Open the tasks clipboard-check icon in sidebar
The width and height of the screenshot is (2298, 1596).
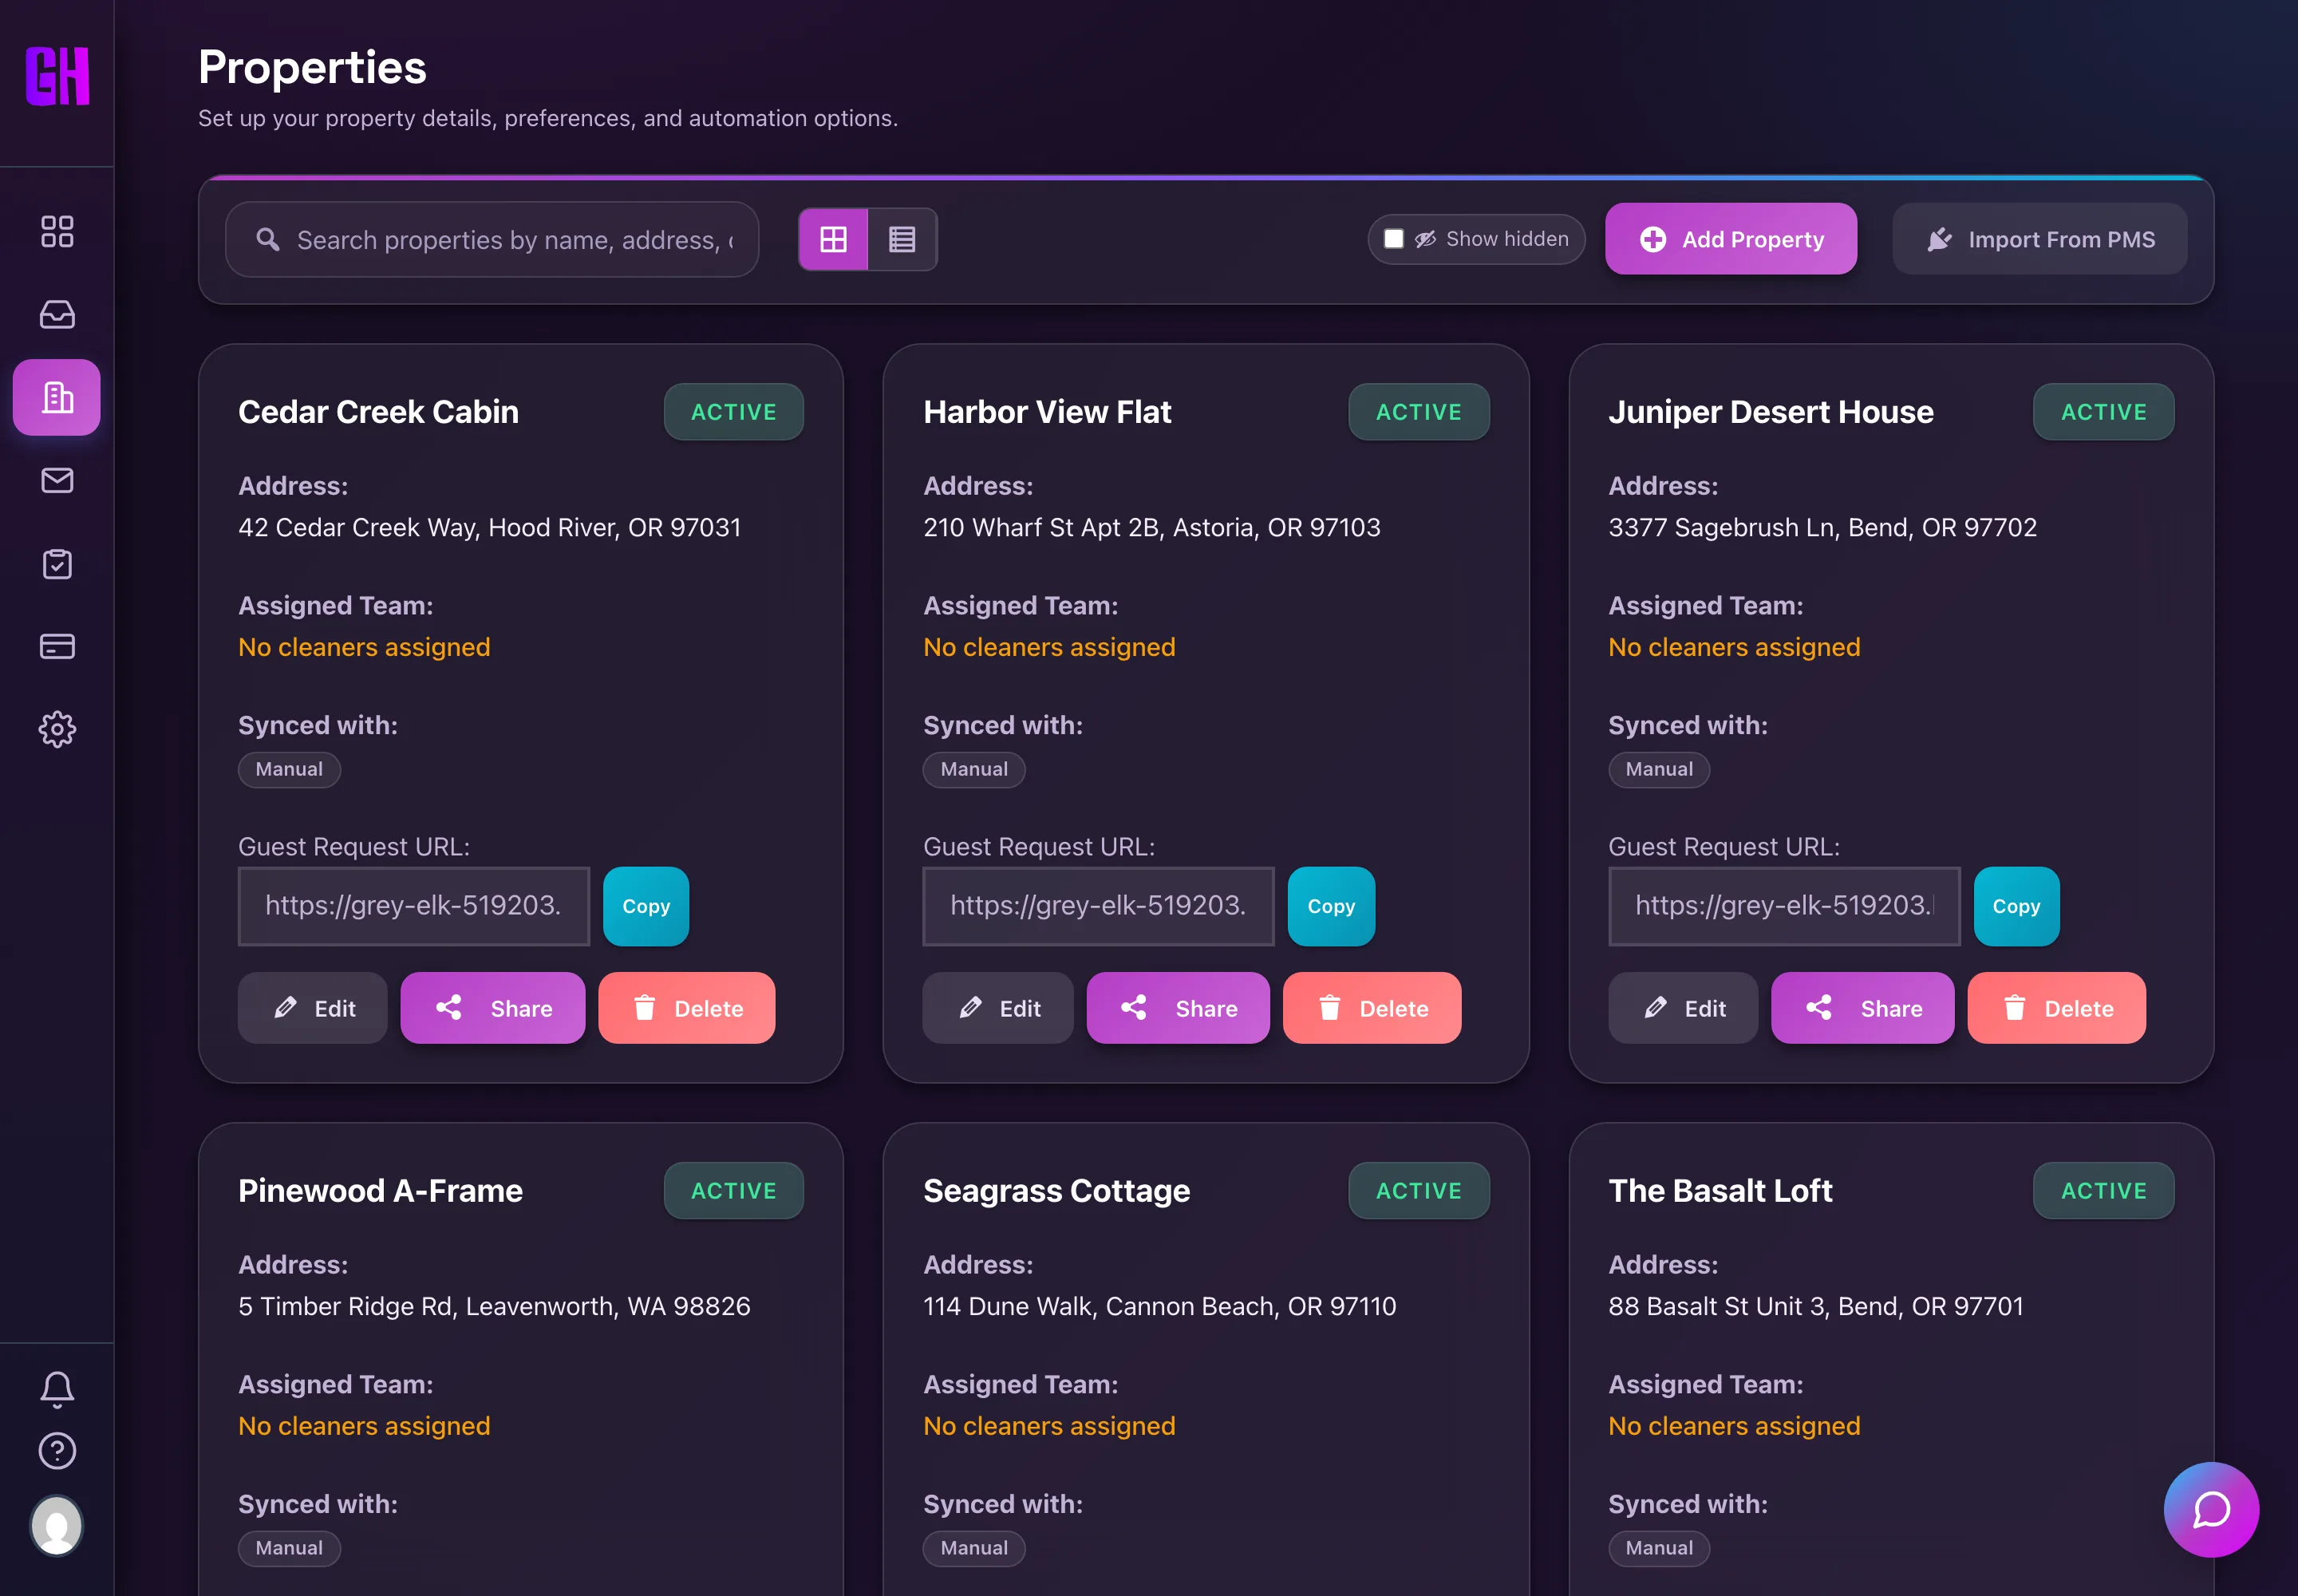57,563
